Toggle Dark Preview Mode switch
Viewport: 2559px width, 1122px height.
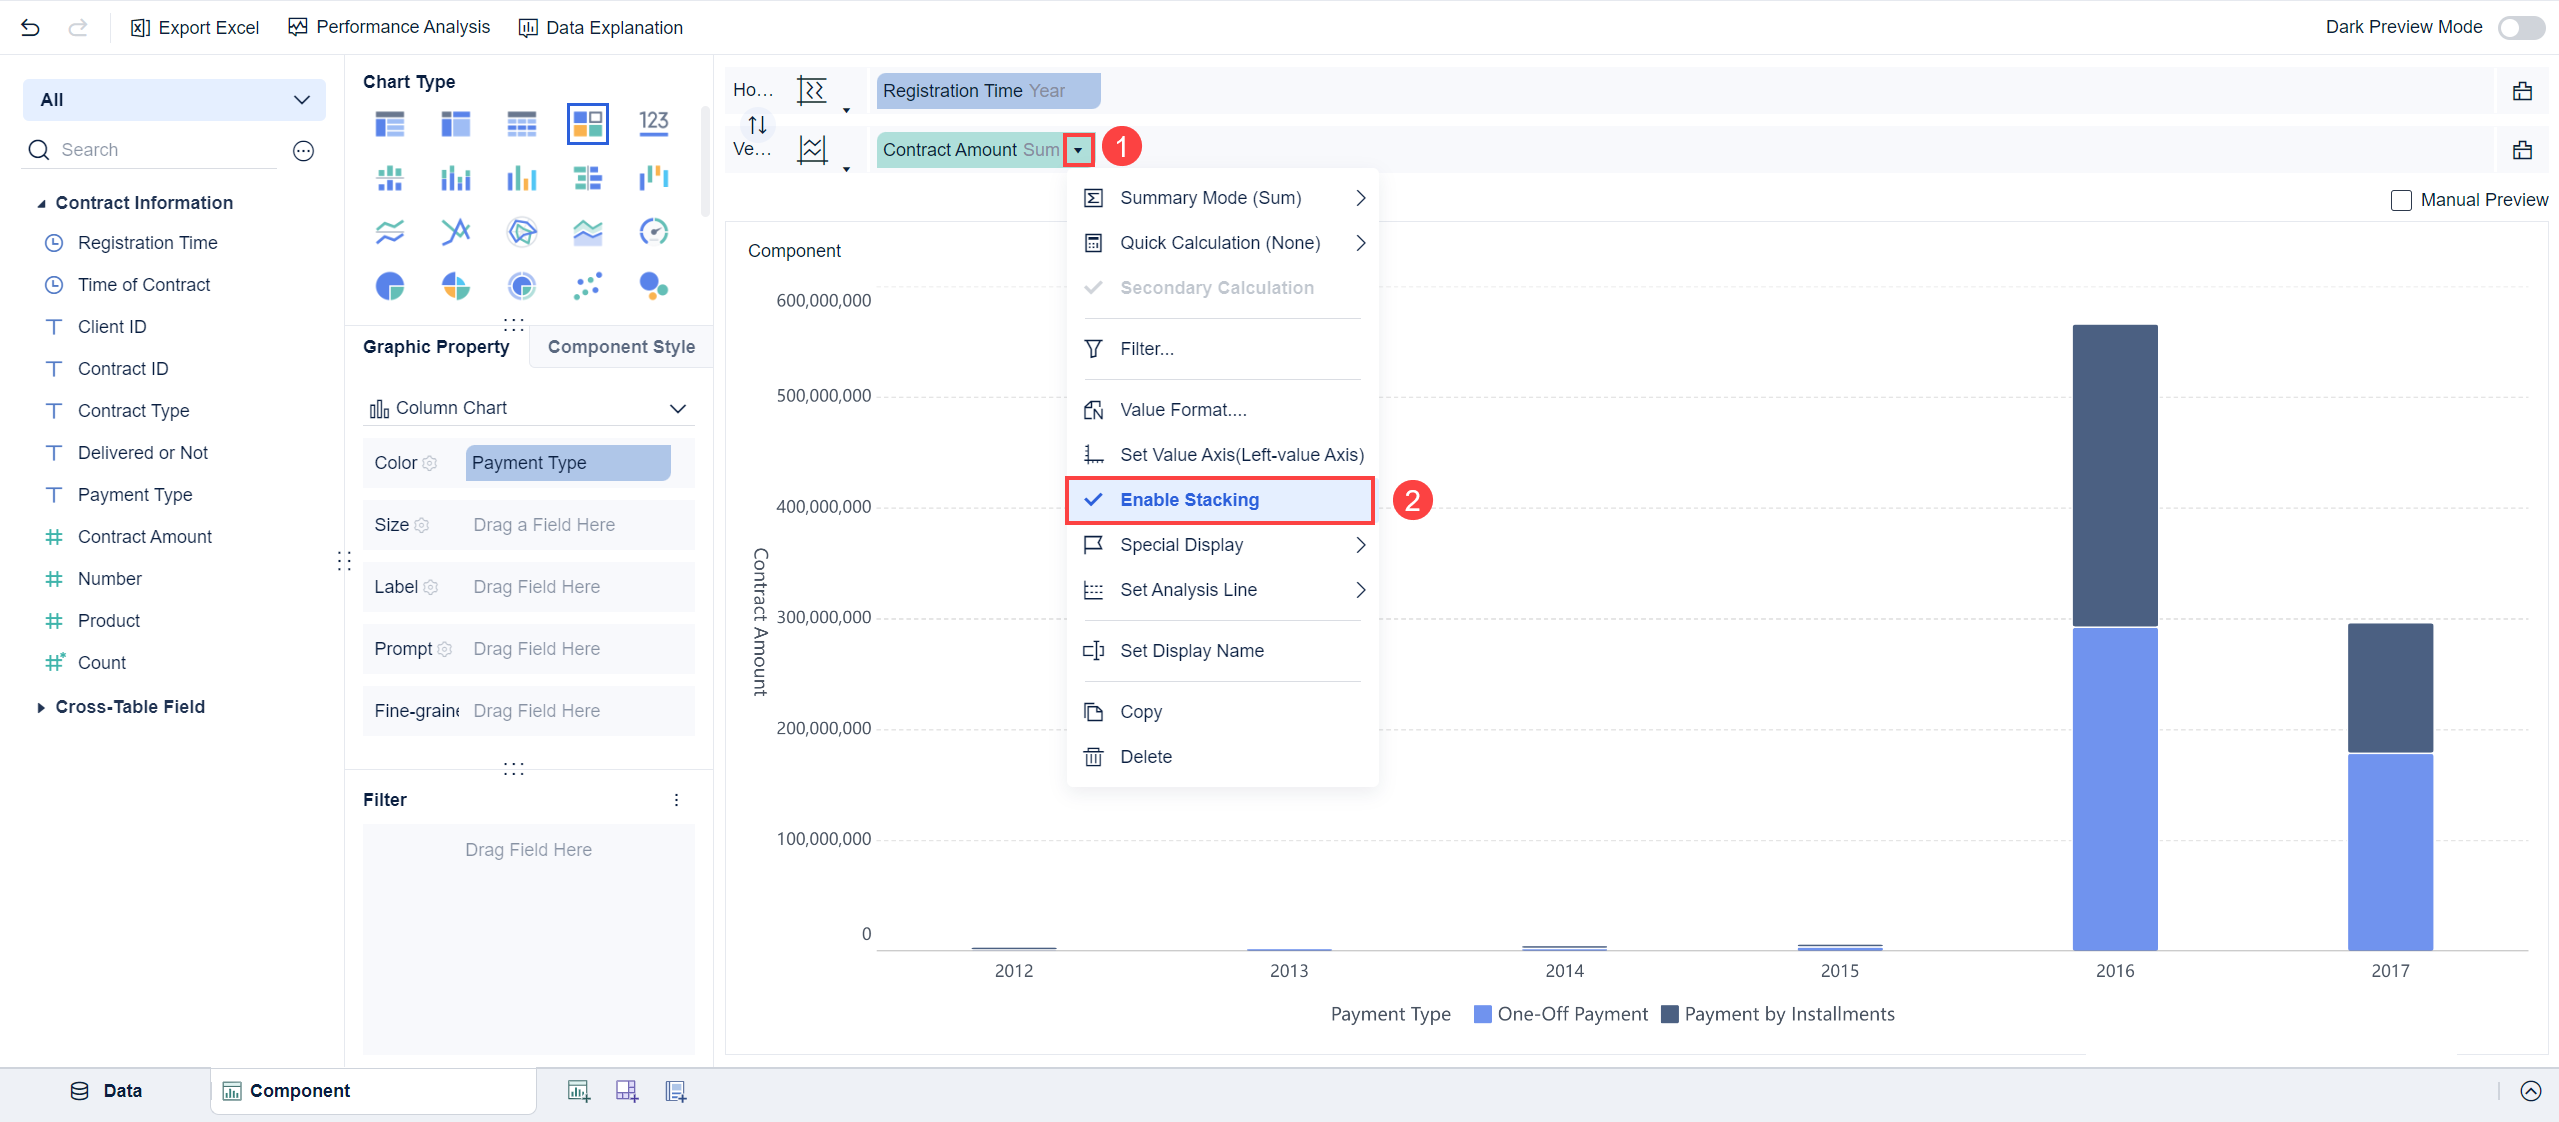click(x=2520, y=27)
